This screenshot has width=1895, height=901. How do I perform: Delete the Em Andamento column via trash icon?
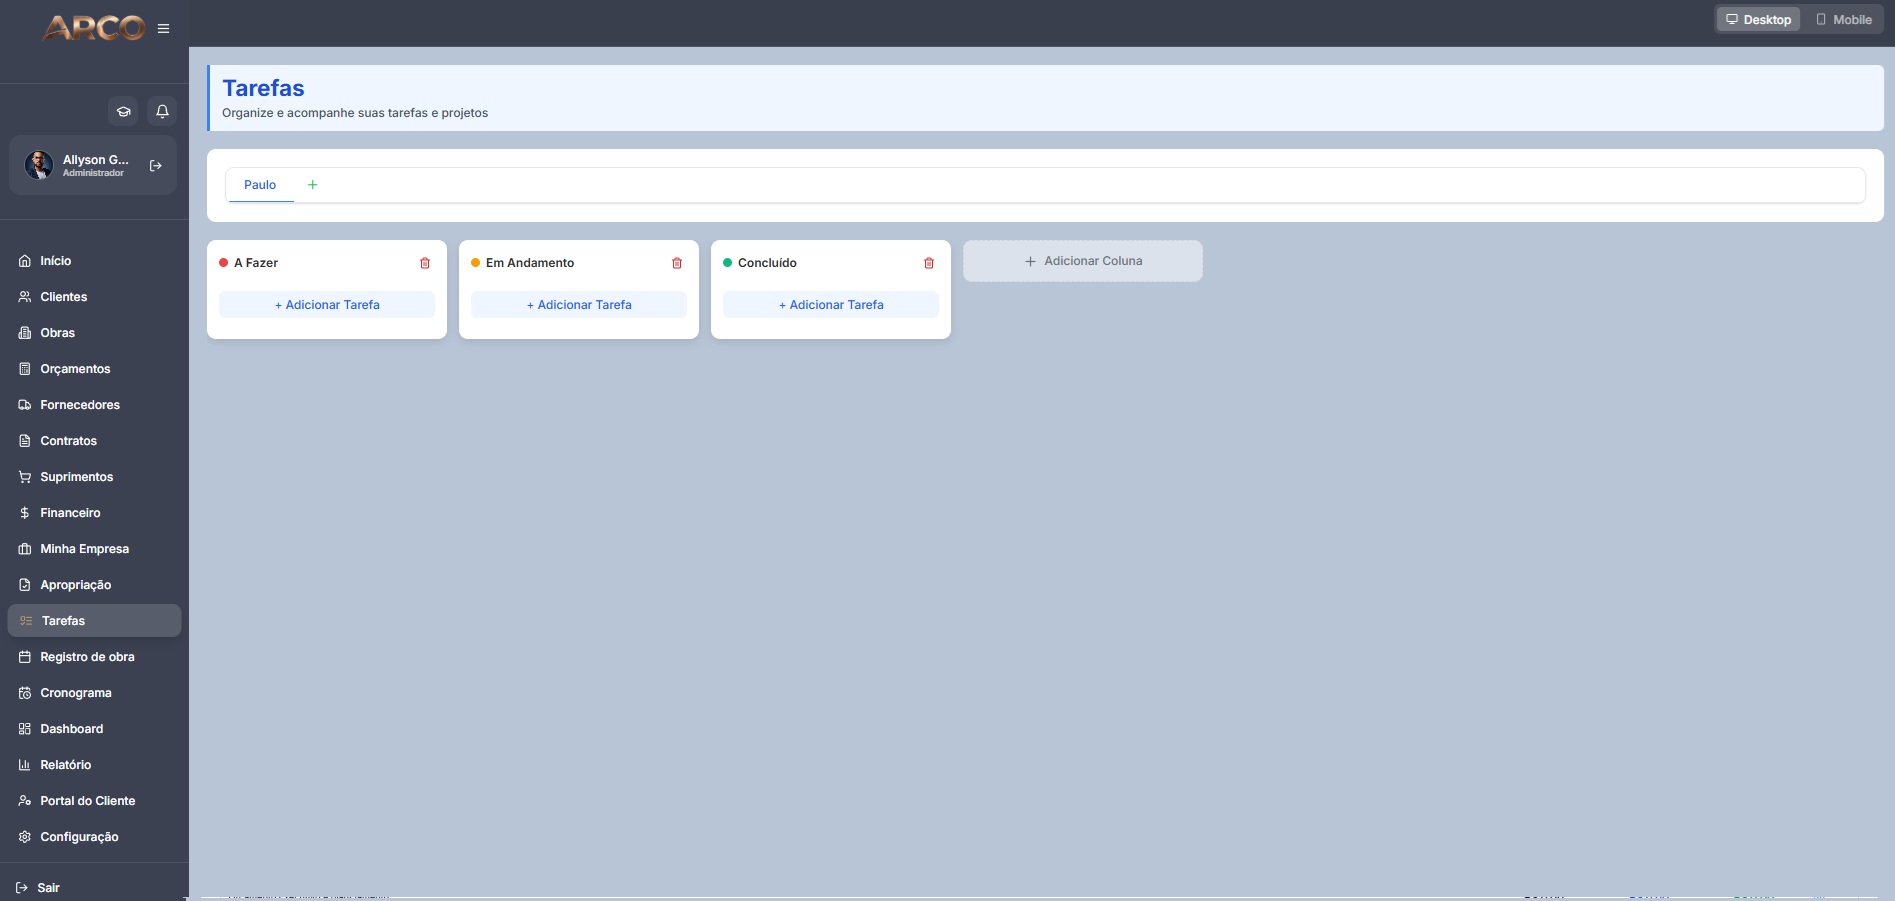click(x=677, y=263)
